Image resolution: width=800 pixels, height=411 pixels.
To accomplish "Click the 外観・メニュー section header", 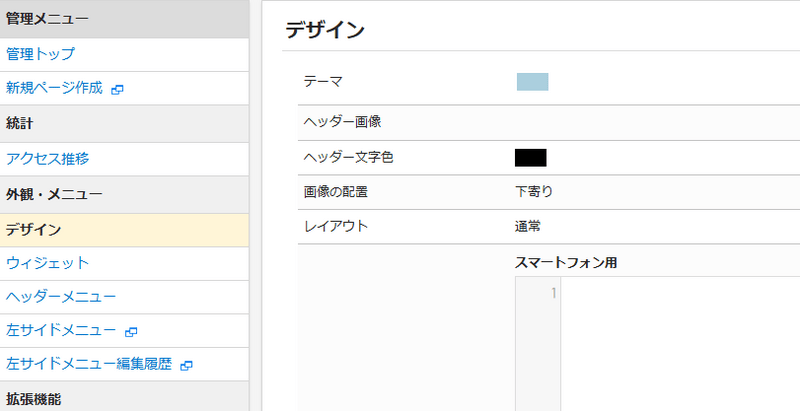I will pyautogui.click(x=124, y=194).
